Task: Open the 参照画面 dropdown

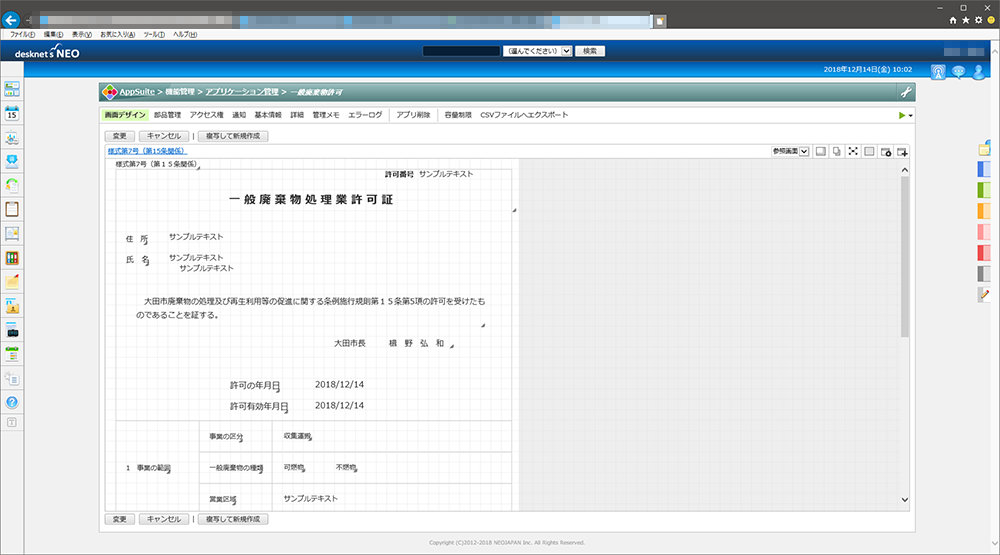Action: (790, 151)
